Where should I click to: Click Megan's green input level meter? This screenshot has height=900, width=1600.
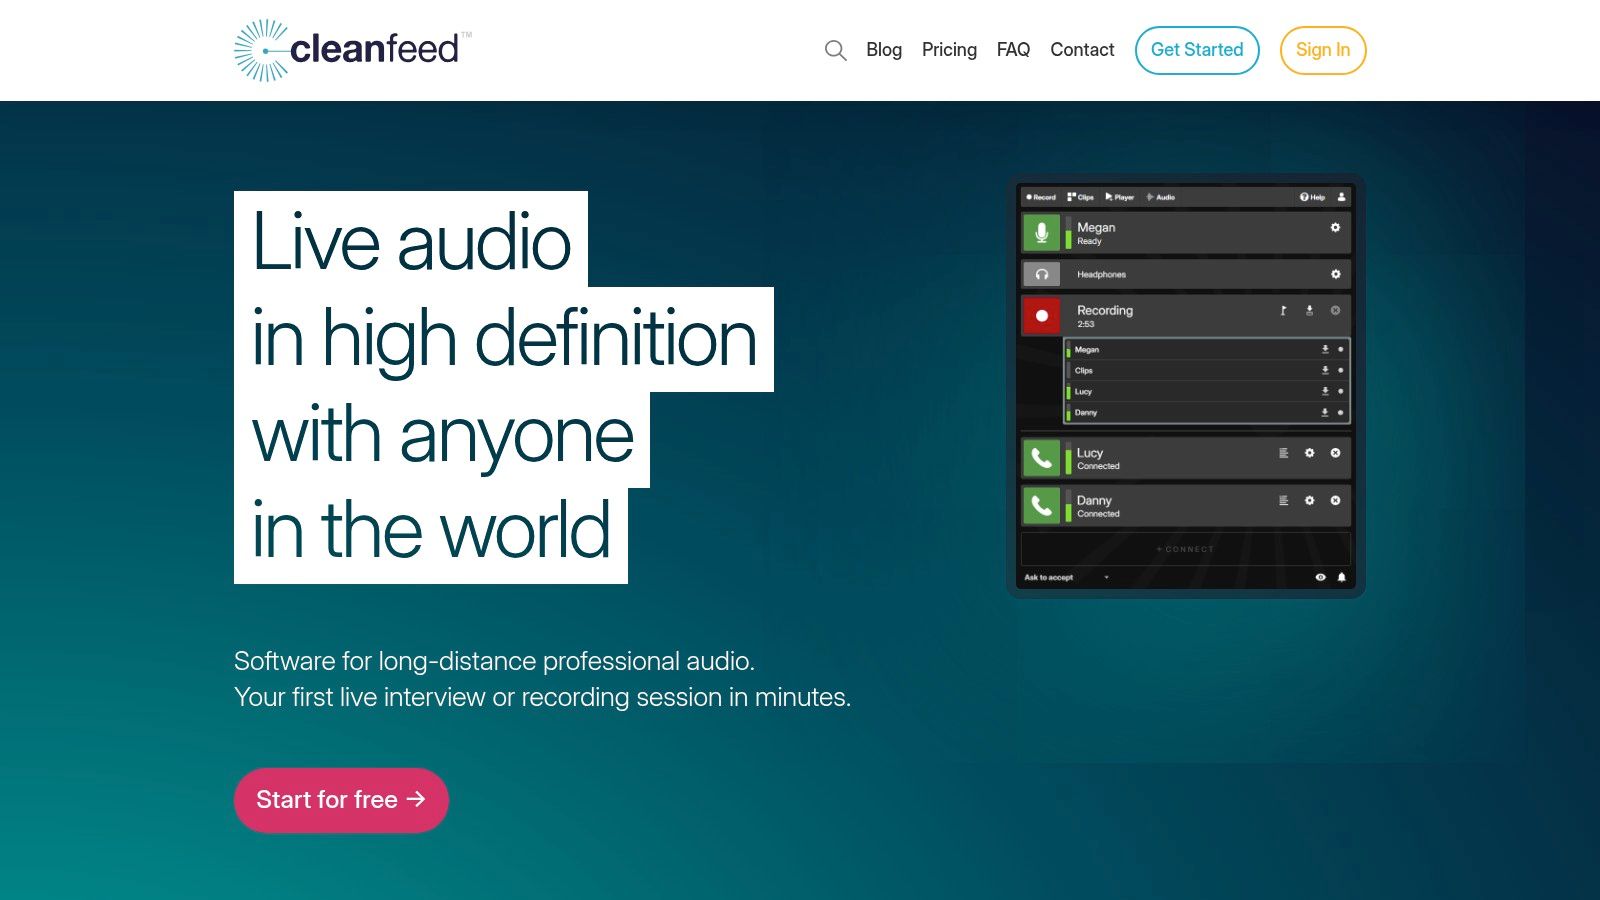coord(1068,232)
